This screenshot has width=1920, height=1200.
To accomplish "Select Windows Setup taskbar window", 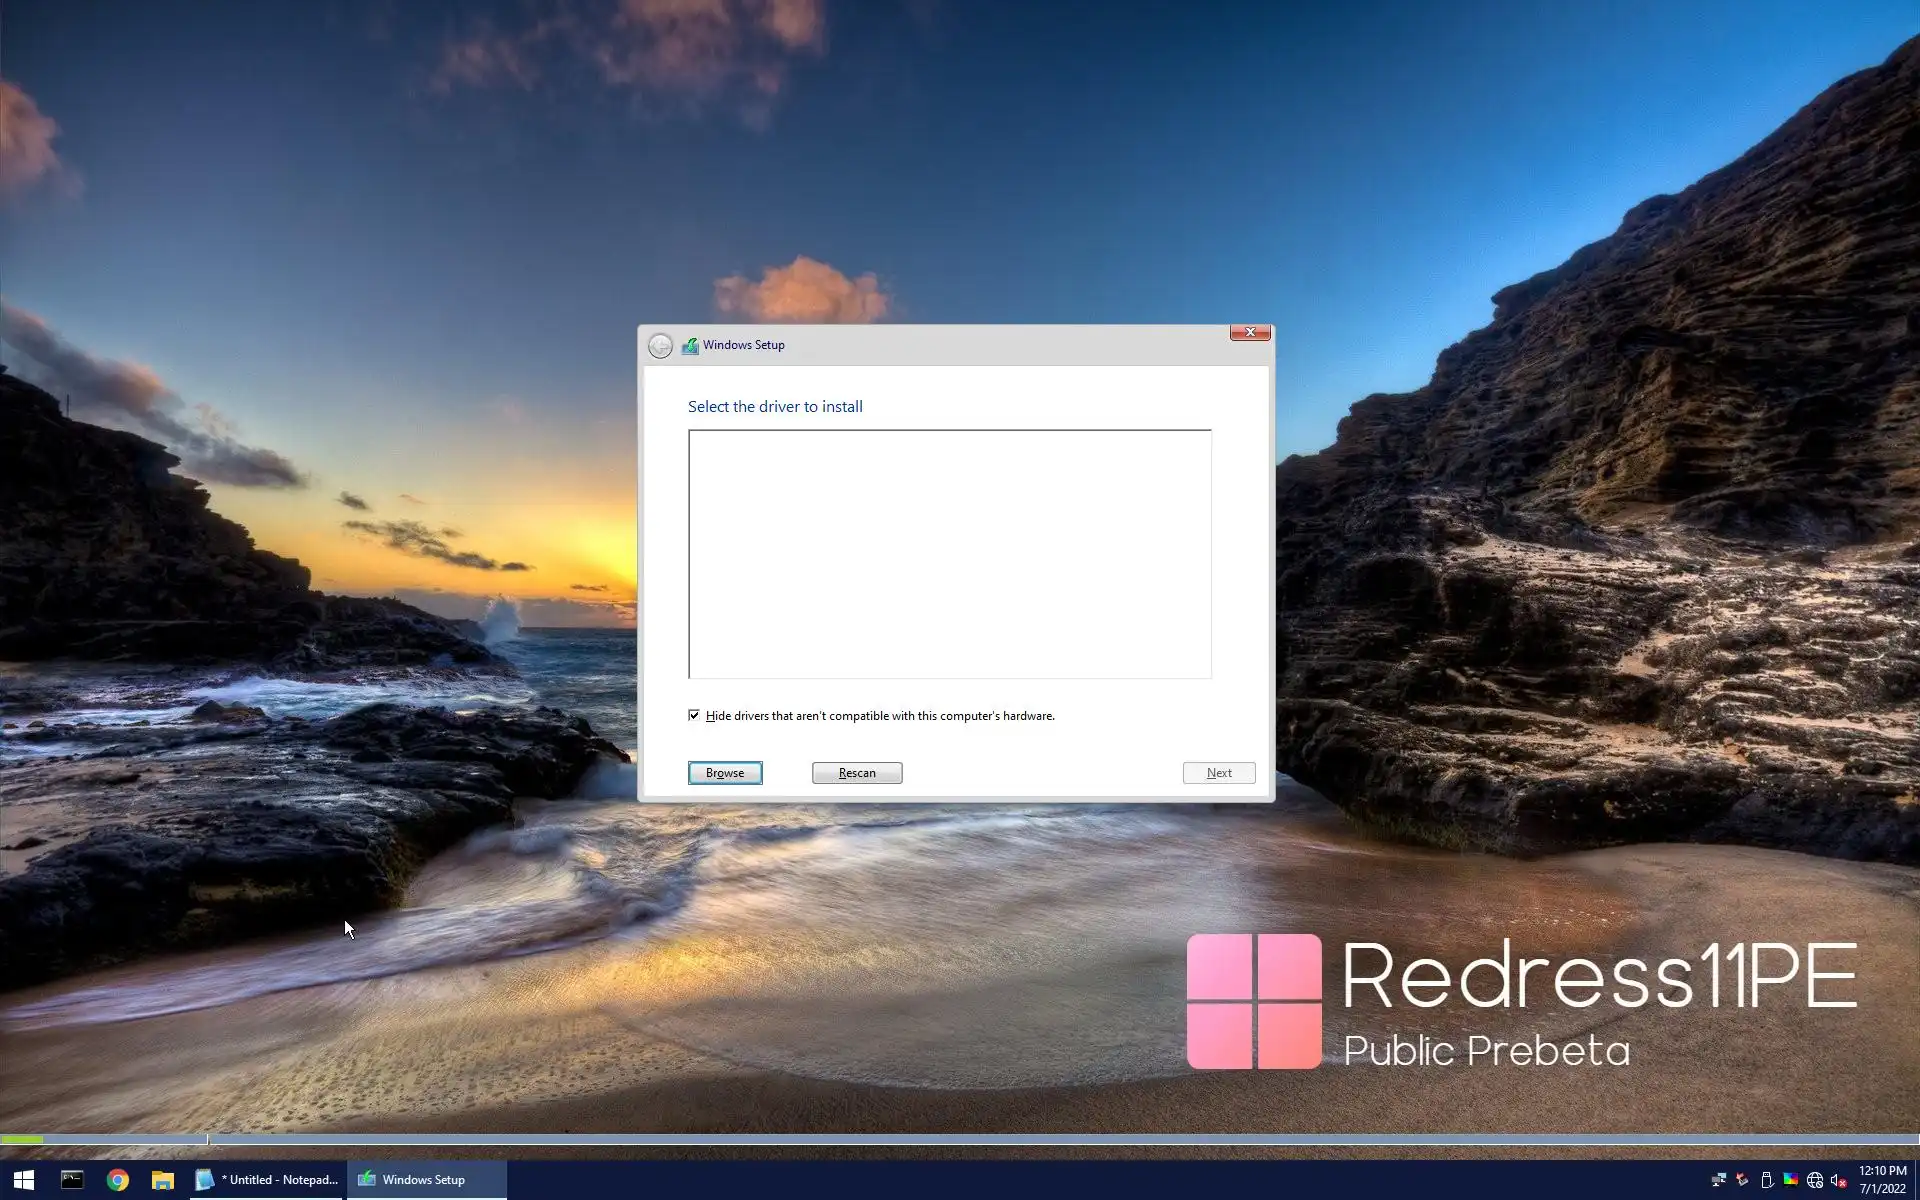I will (x=426, y=1180).
